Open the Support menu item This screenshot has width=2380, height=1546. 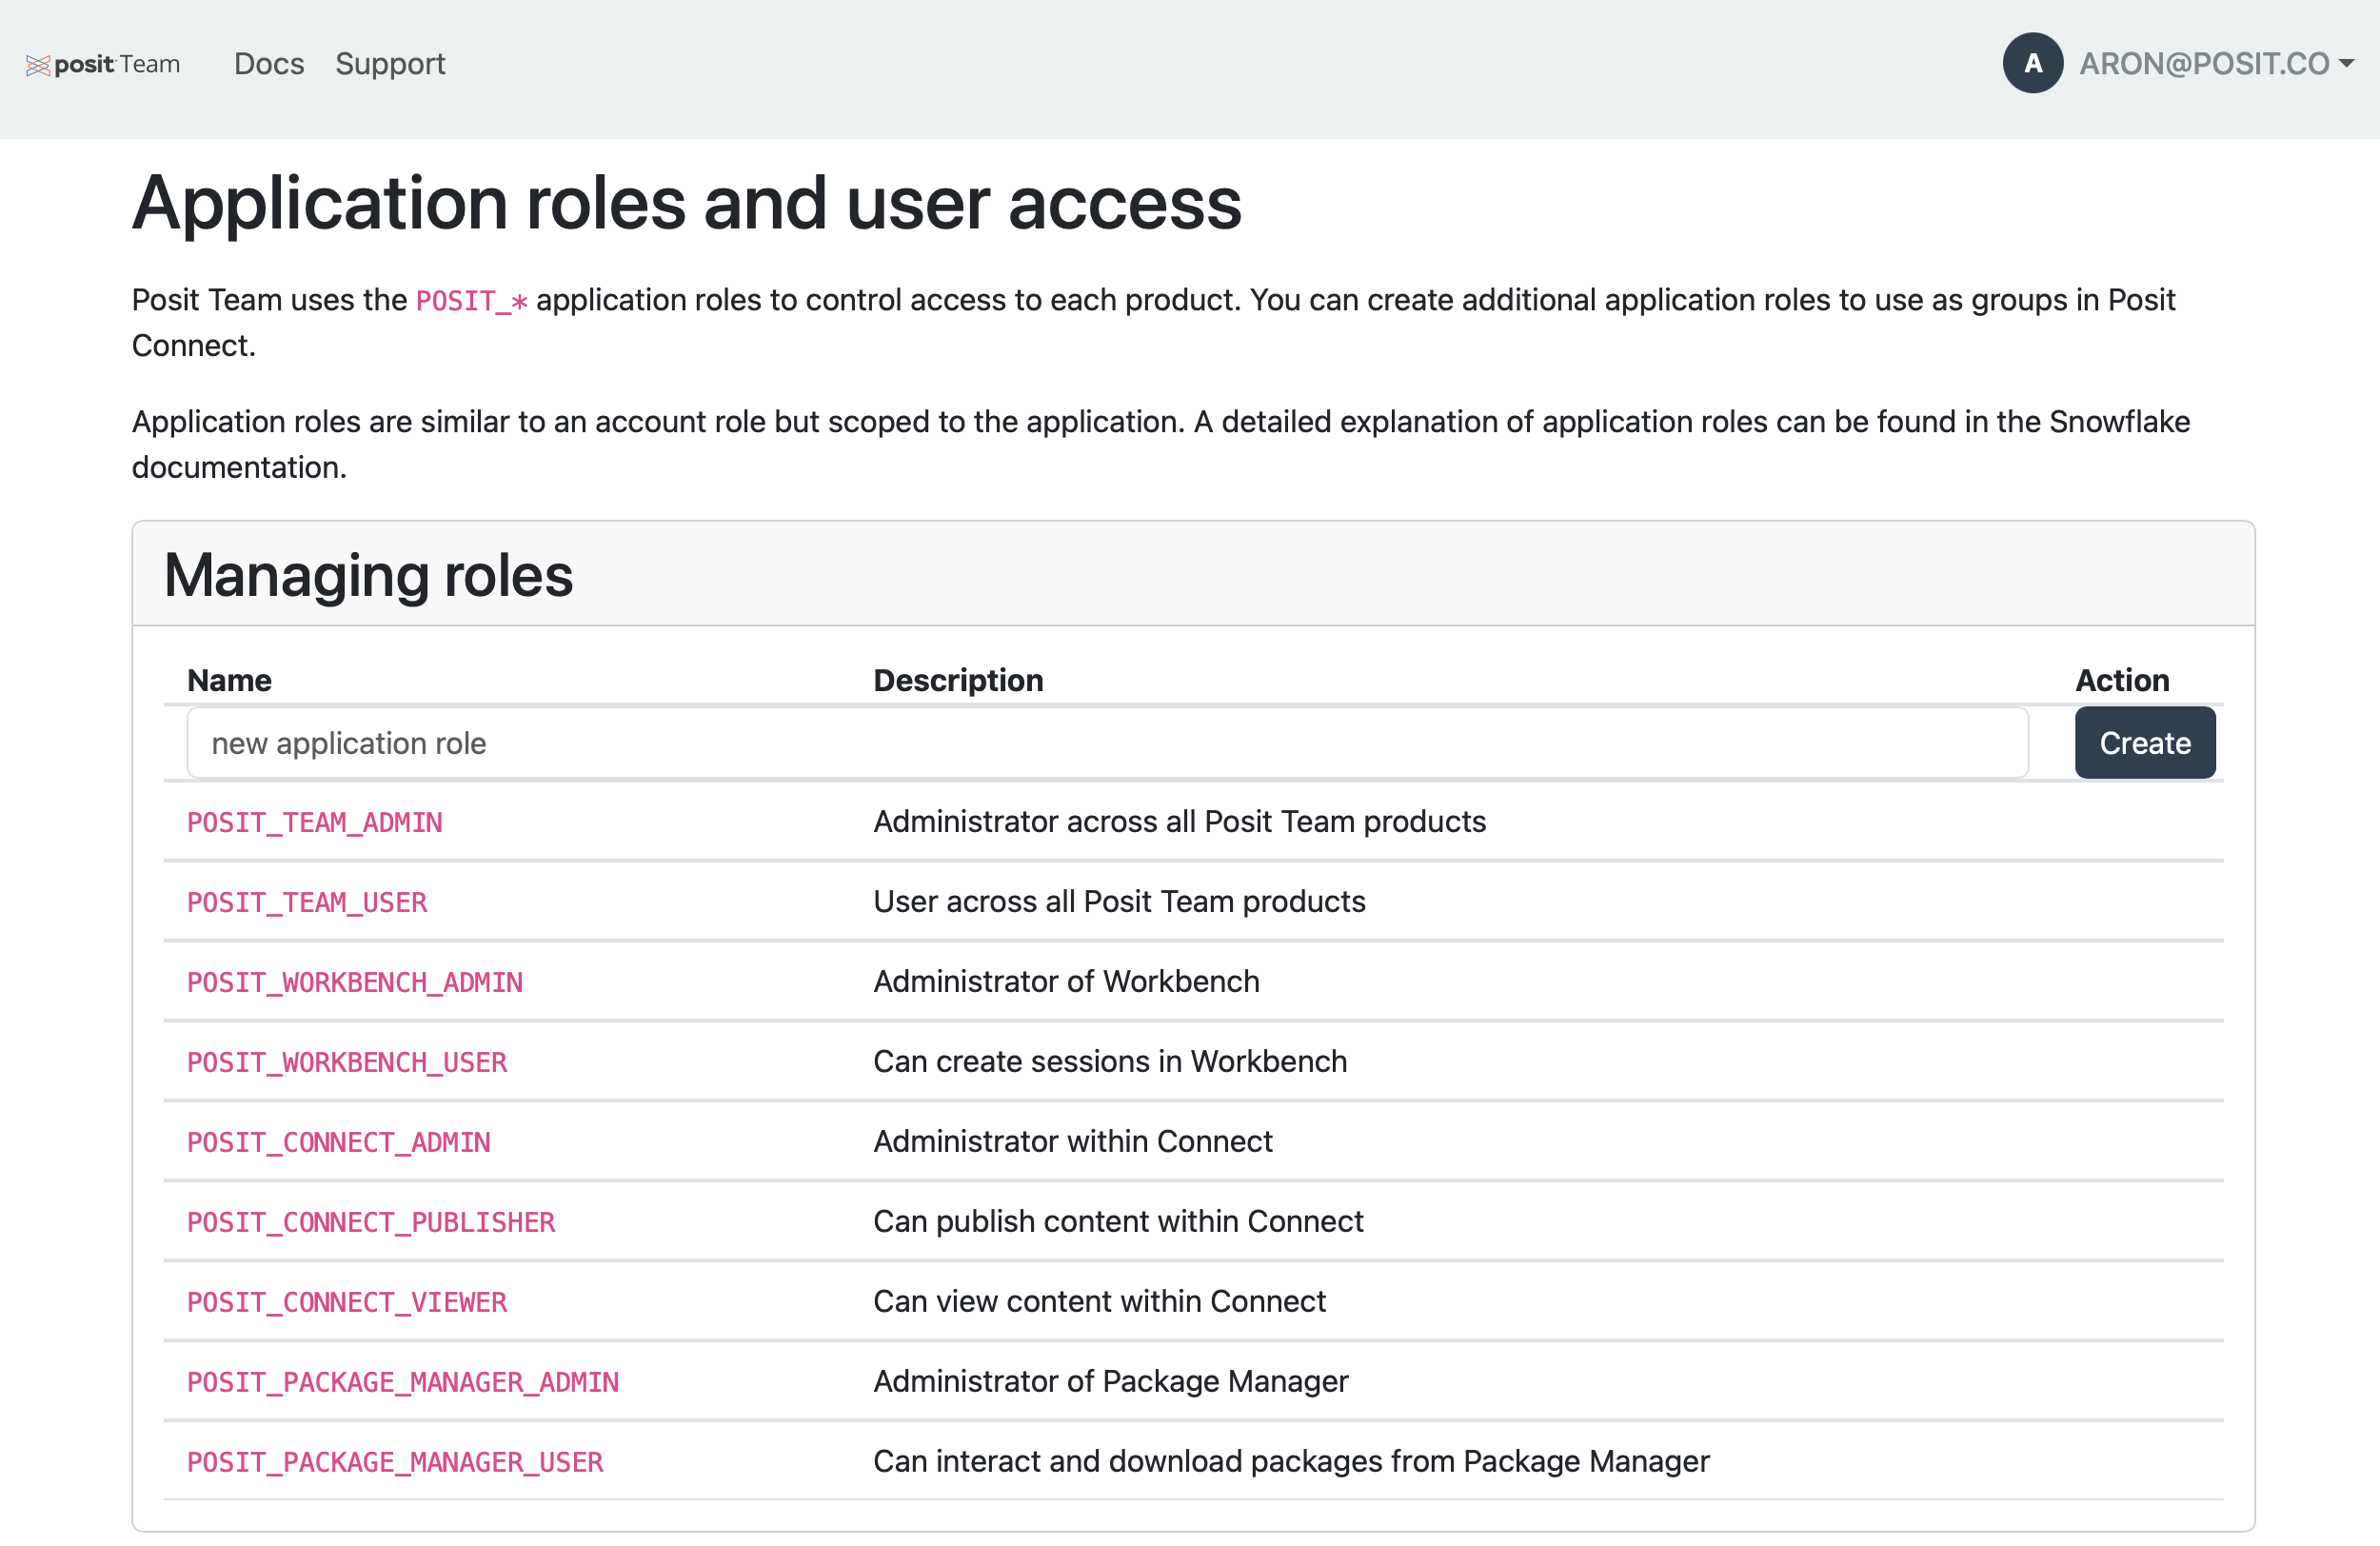pyautogui.click(x=390, y=64)
